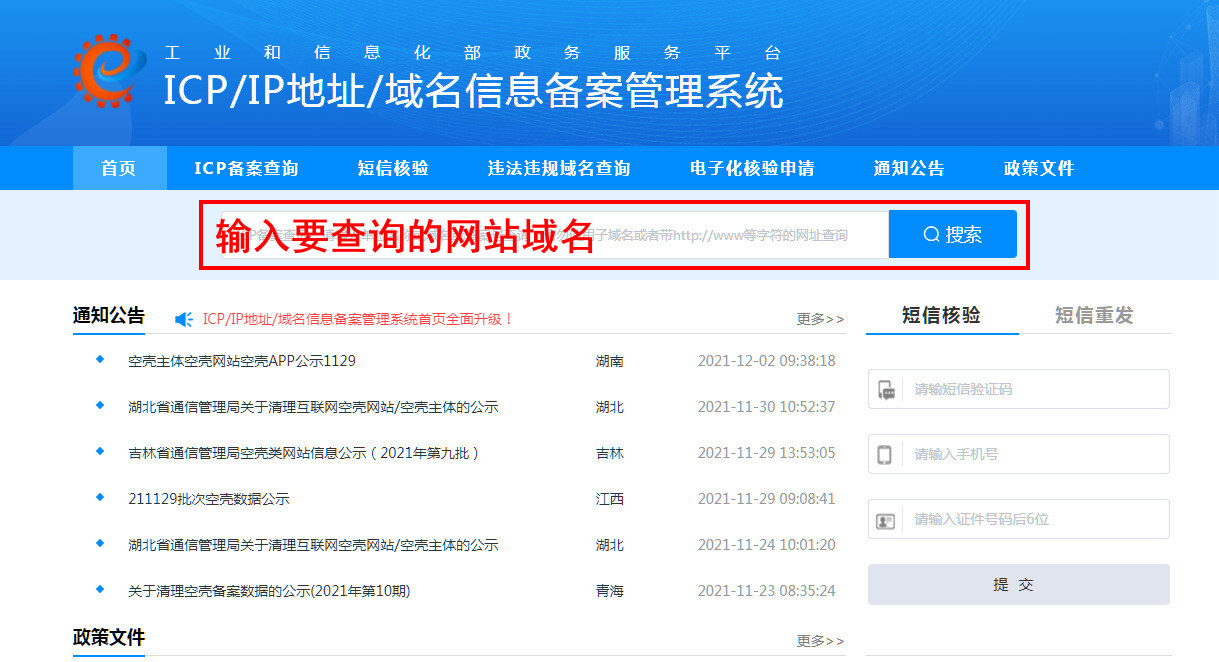This screenshot has height=662, width=1219.
Task: Expand 更多>> beside 政策文件 section
Action: pos(820,641)
